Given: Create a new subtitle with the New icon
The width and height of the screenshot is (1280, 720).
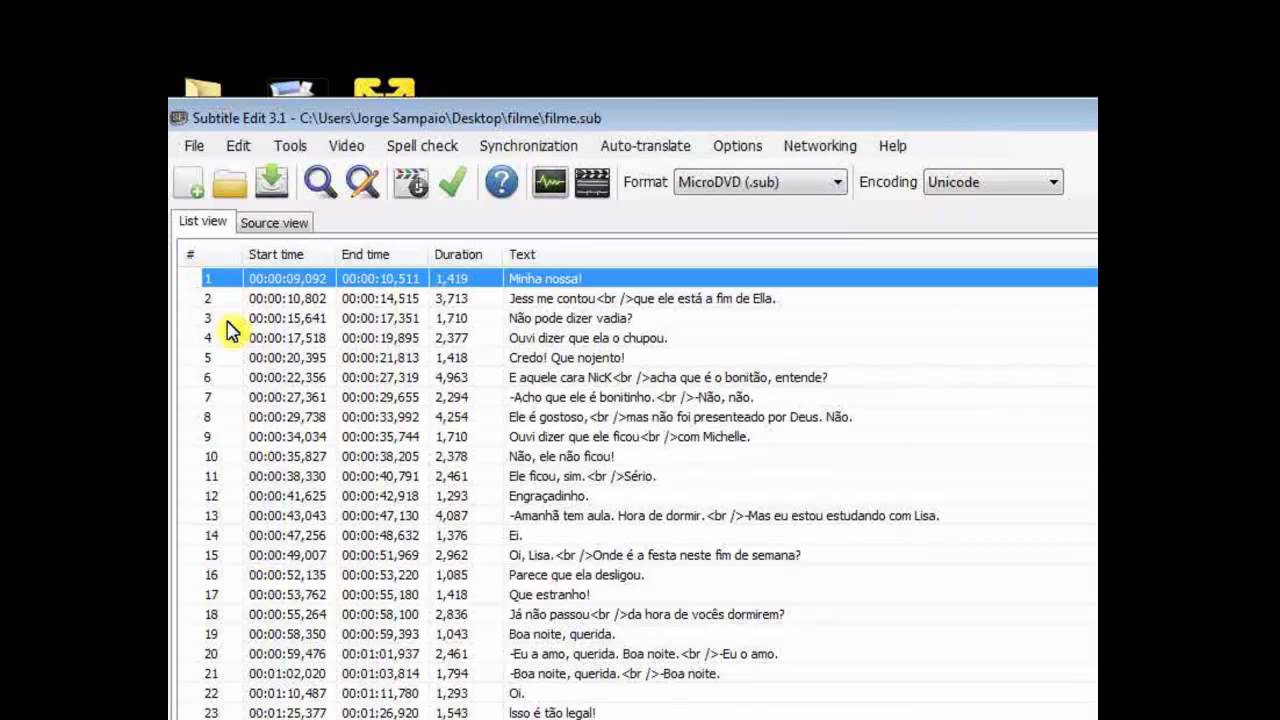Looking at the screenshot, I should tap(189, 182).
